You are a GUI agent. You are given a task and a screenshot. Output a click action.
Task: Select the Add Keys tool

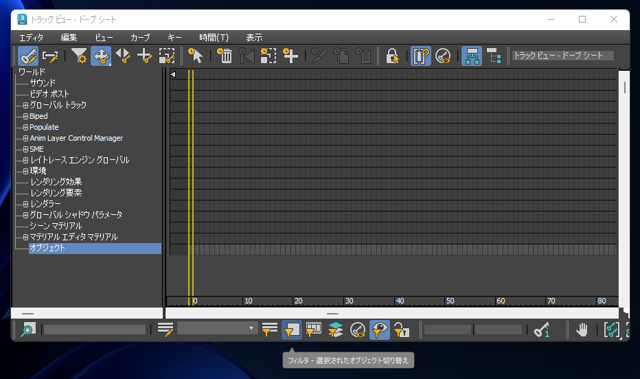144,56
